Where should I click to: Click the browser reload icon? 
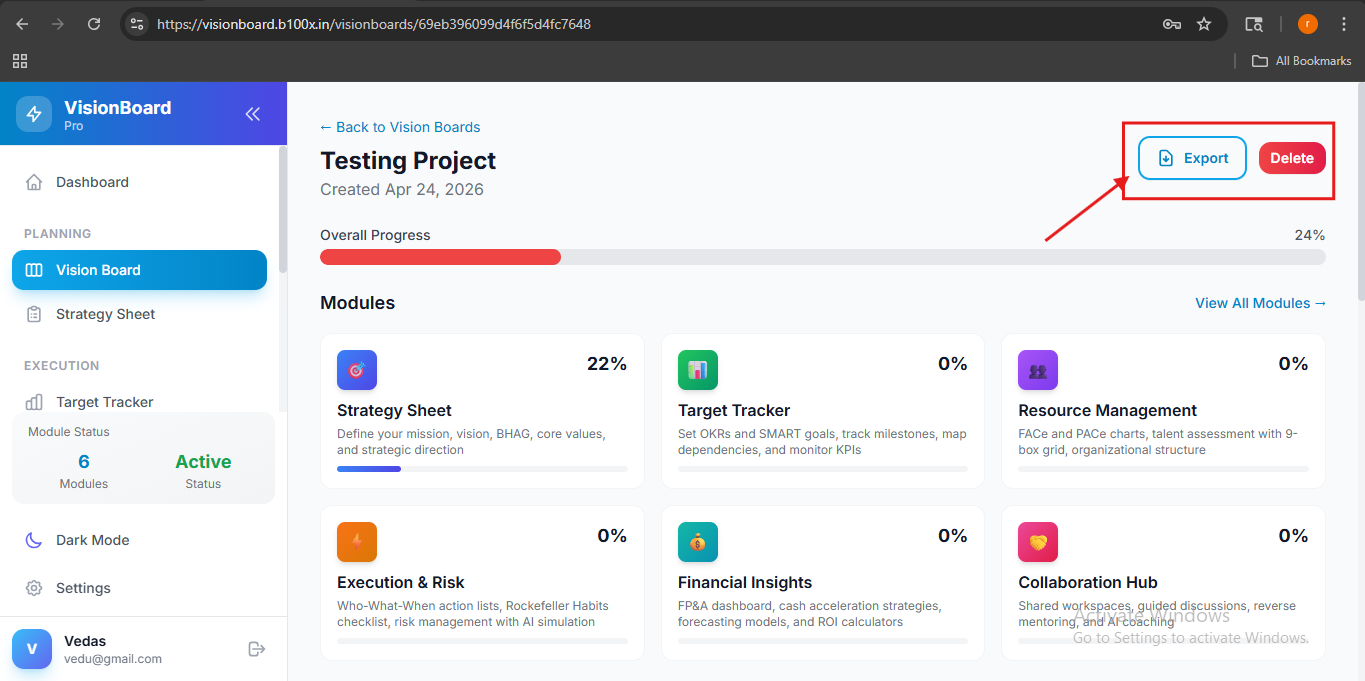(94, 24)
